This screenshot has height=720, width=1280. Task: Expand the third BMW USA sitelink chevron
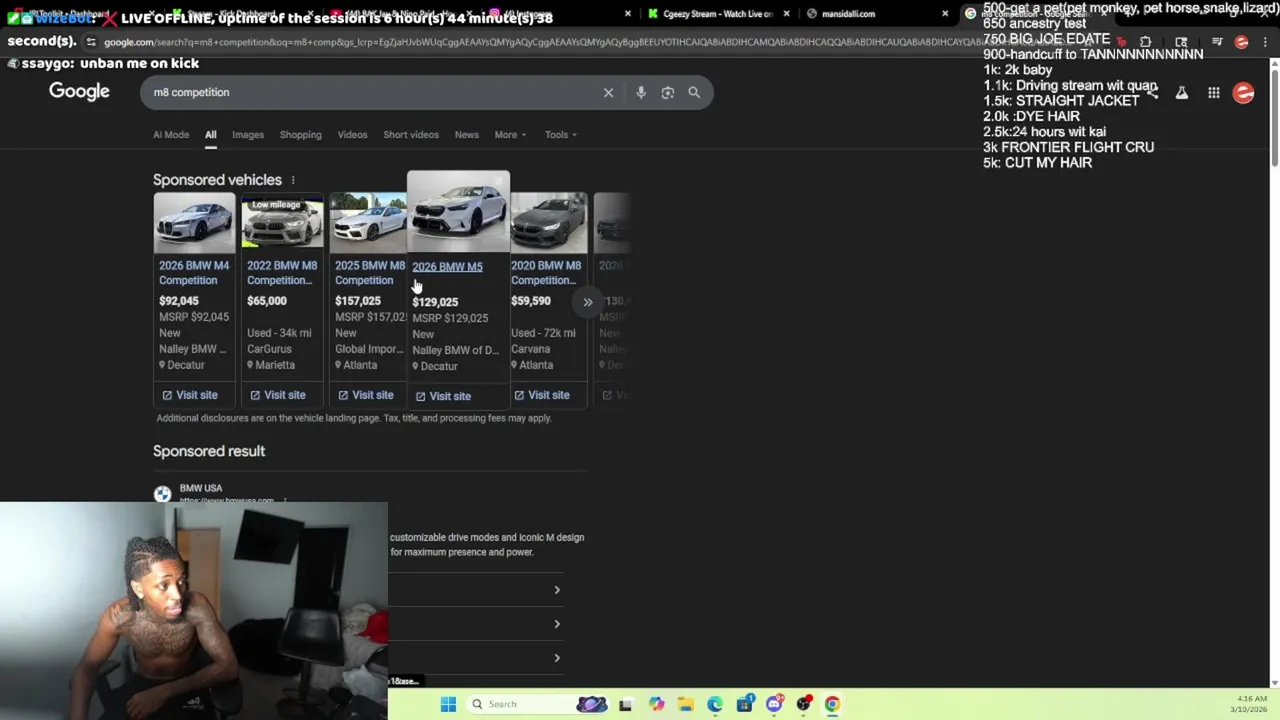(557, 658)
